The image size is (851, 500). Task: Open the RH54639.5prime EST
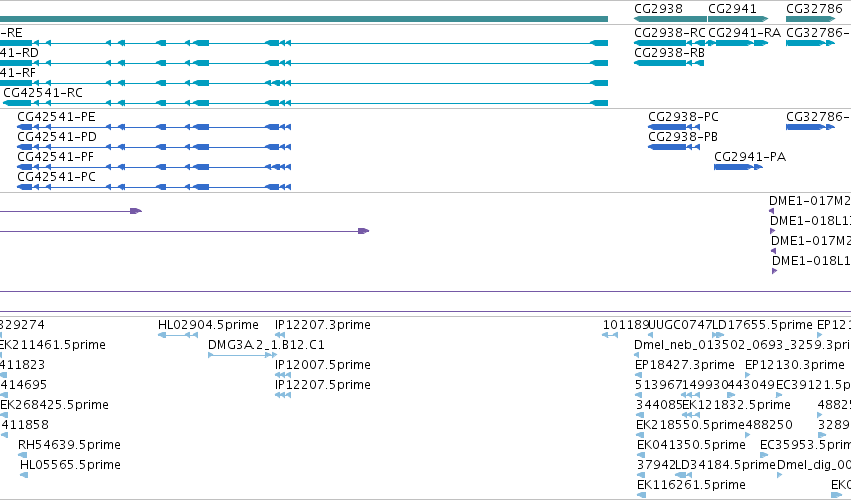click(x=69, y=445)
